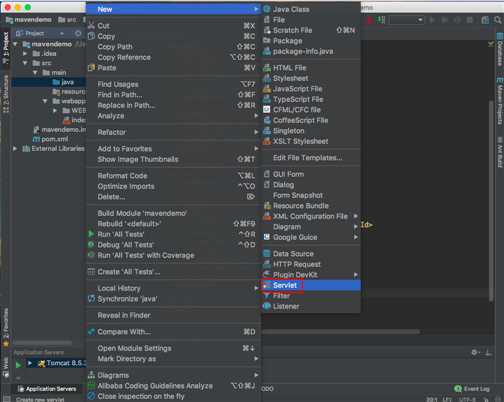Image resolution: width=504 pixels, height=402 pixels.
Task: Click the Scratch File icon
Action: 267,30
